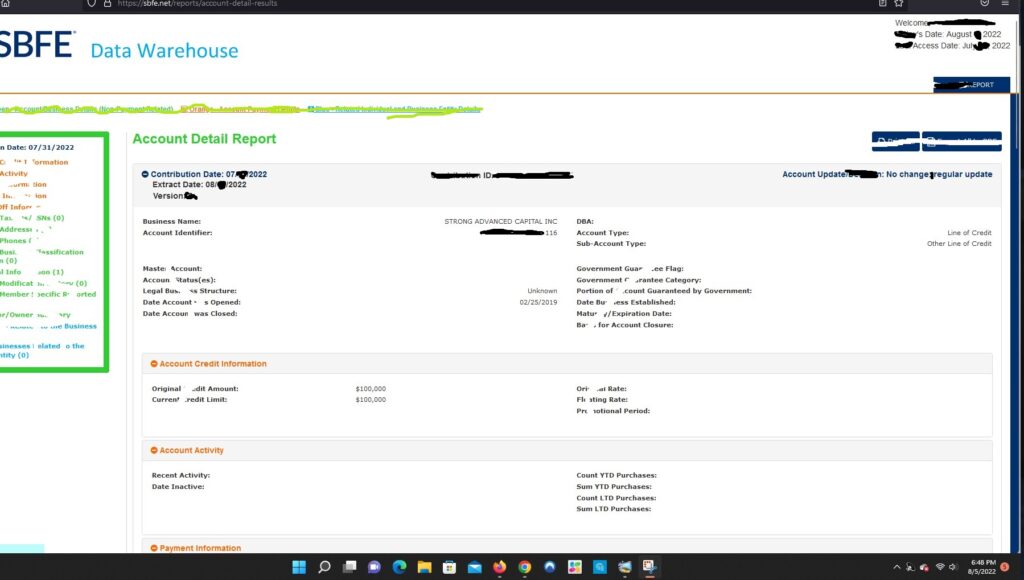Viewport: 1024px width, 580px height.
Task: Toggle the reader view icon in the address bar
Action: 882,3
